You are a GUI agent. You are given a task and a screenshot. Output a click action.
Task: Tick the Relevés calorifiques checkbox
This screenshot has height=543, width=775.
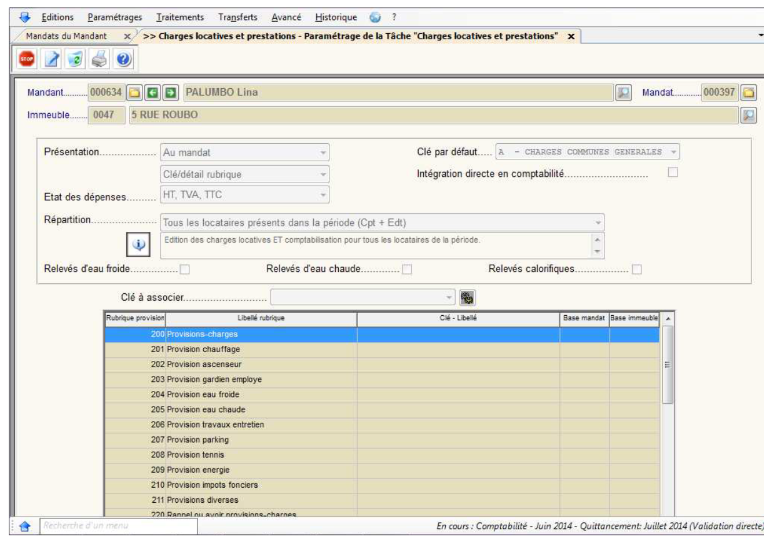(x=637, y=269)
